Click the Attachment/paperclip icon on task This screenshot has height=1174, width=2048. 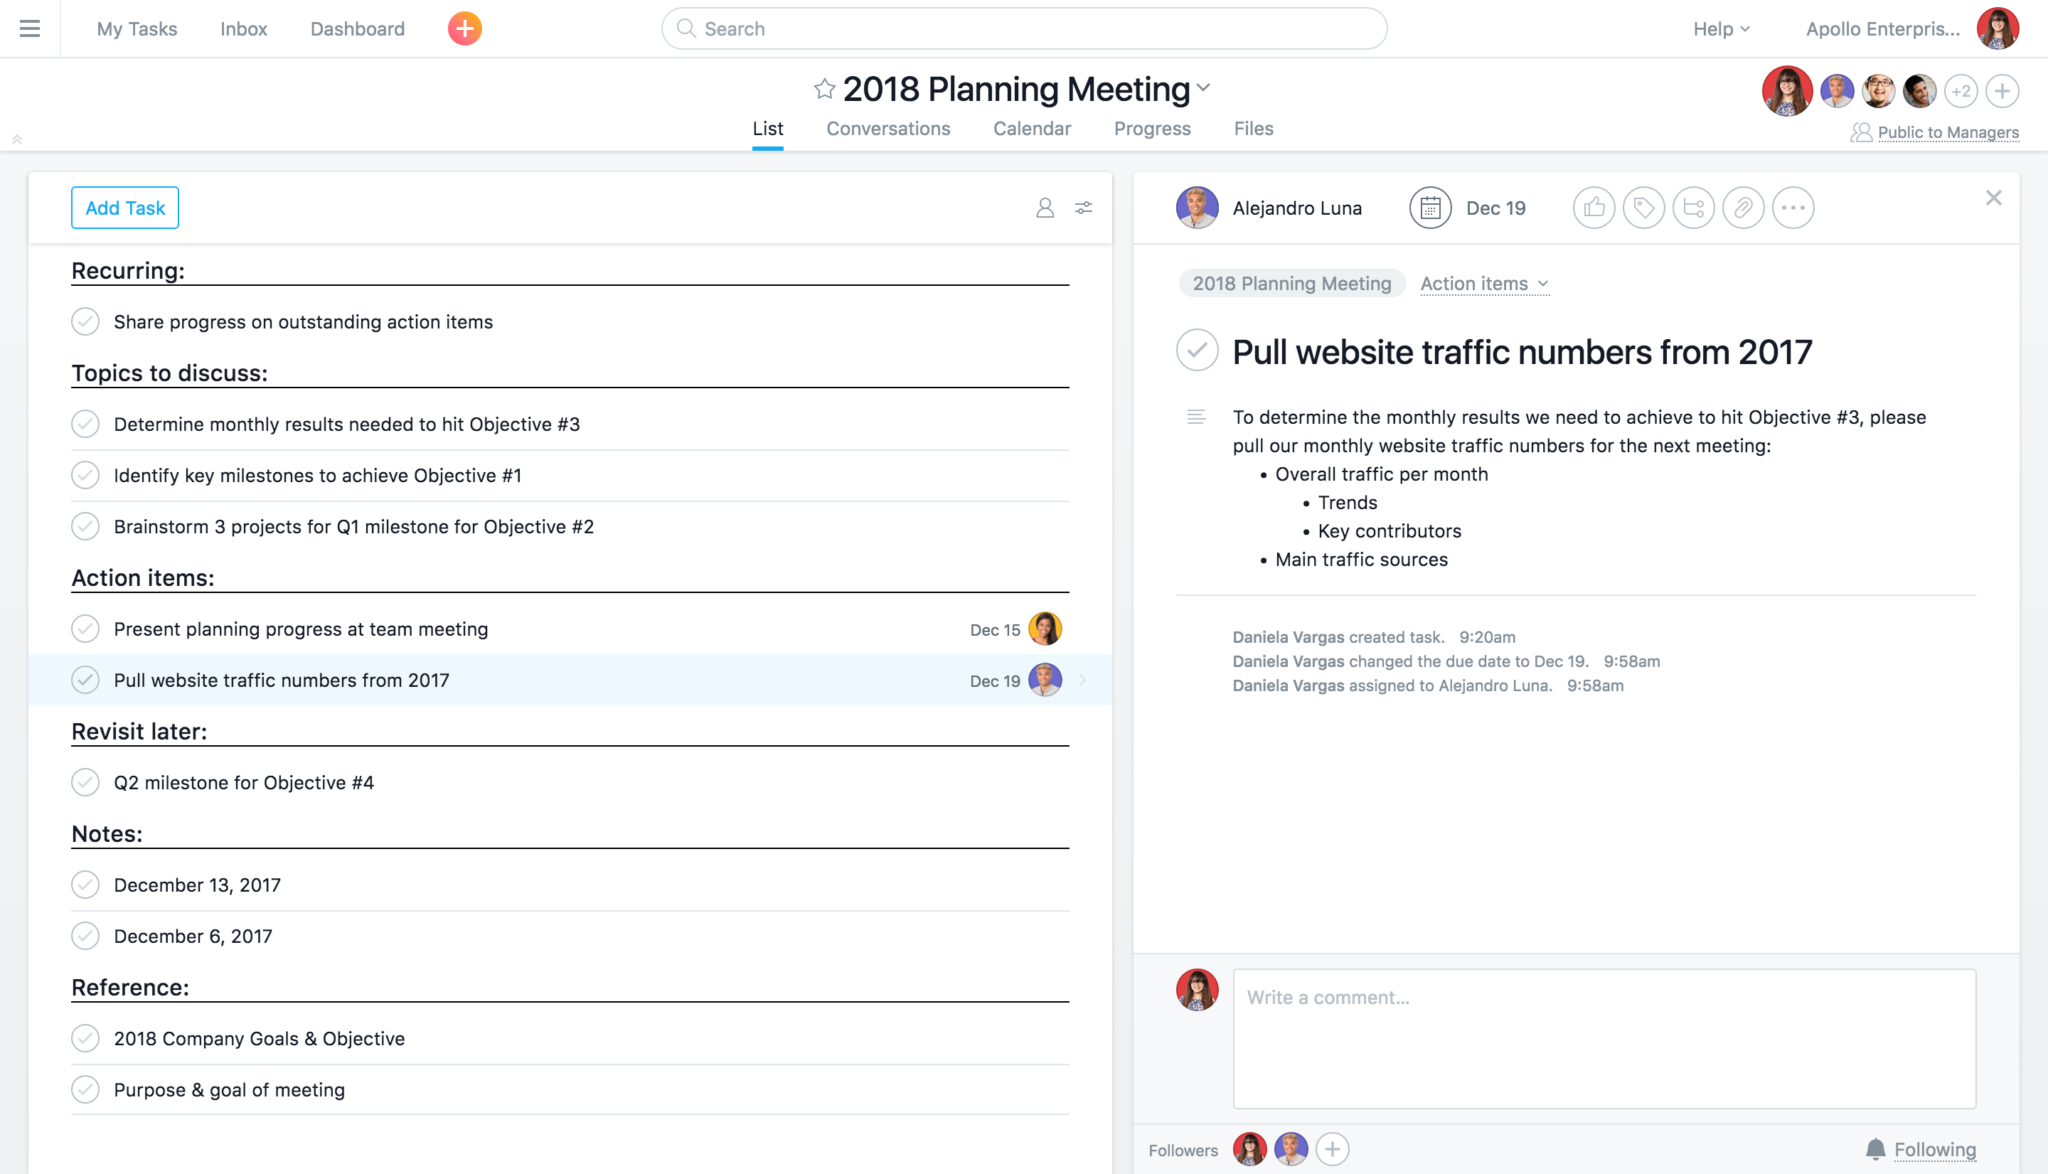click(1741, 207)
